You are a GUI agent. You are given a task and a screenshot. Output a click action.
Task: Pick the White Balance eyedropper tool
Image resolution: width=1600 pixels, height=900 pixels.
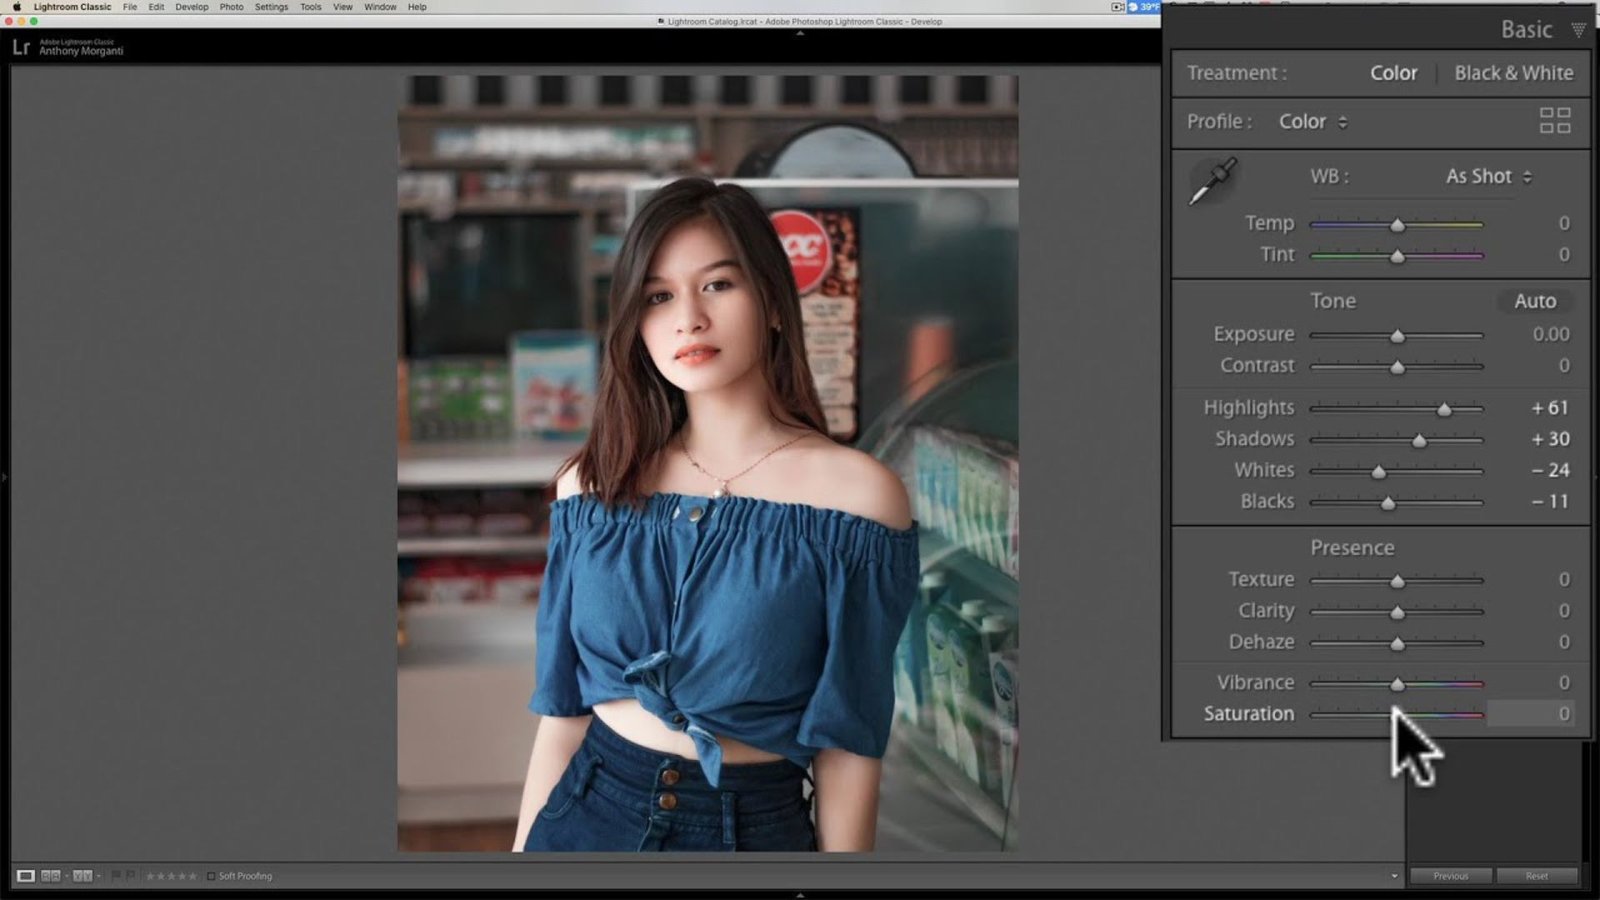[x=1212, y=181]
